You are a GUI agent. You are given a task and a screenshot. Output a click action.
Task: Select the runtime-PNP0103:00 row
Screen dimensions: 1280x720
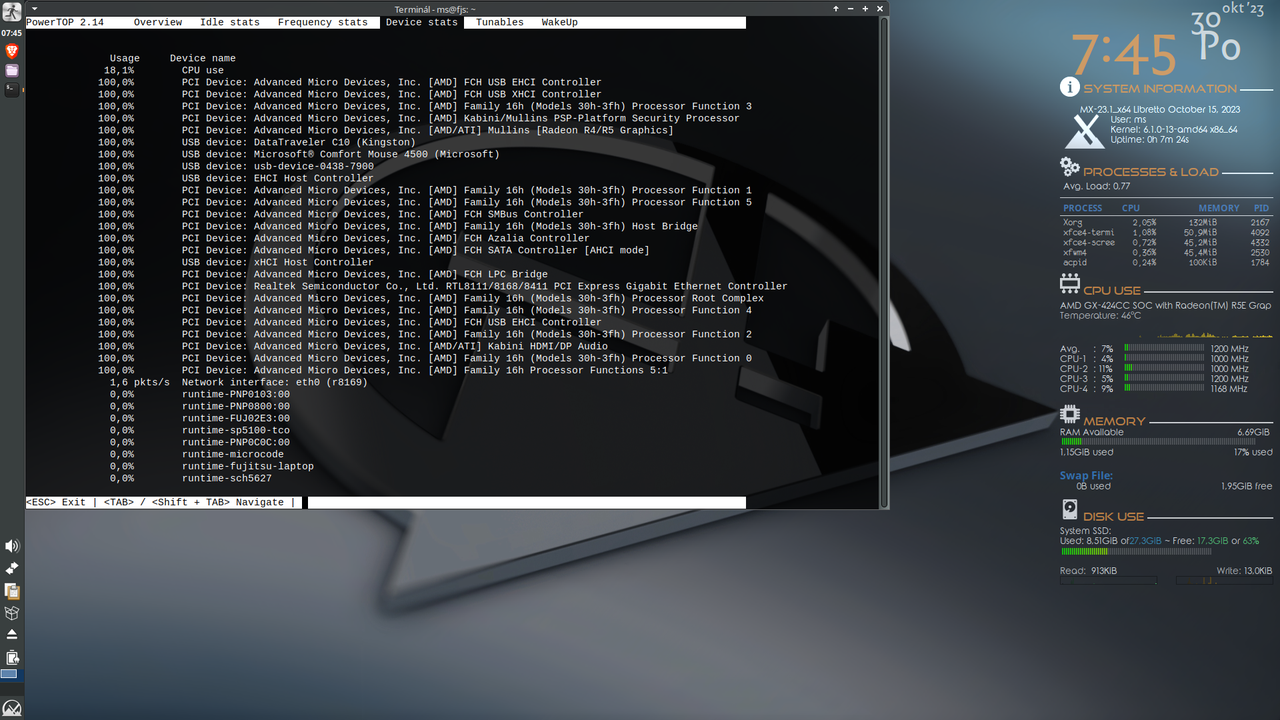pos(200,394)
